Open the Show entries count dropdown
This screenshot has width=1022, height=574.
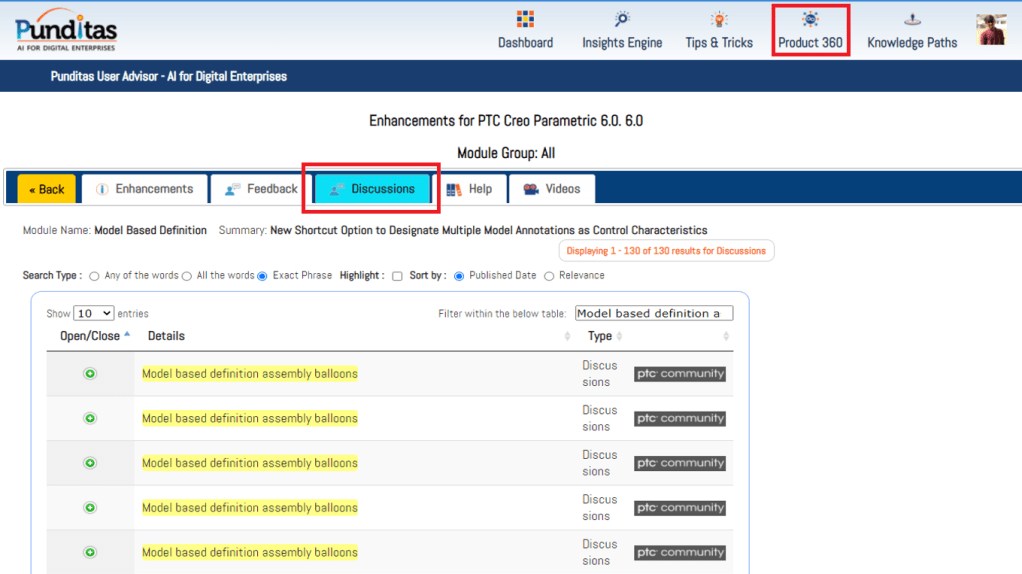[x=94, y=314]
